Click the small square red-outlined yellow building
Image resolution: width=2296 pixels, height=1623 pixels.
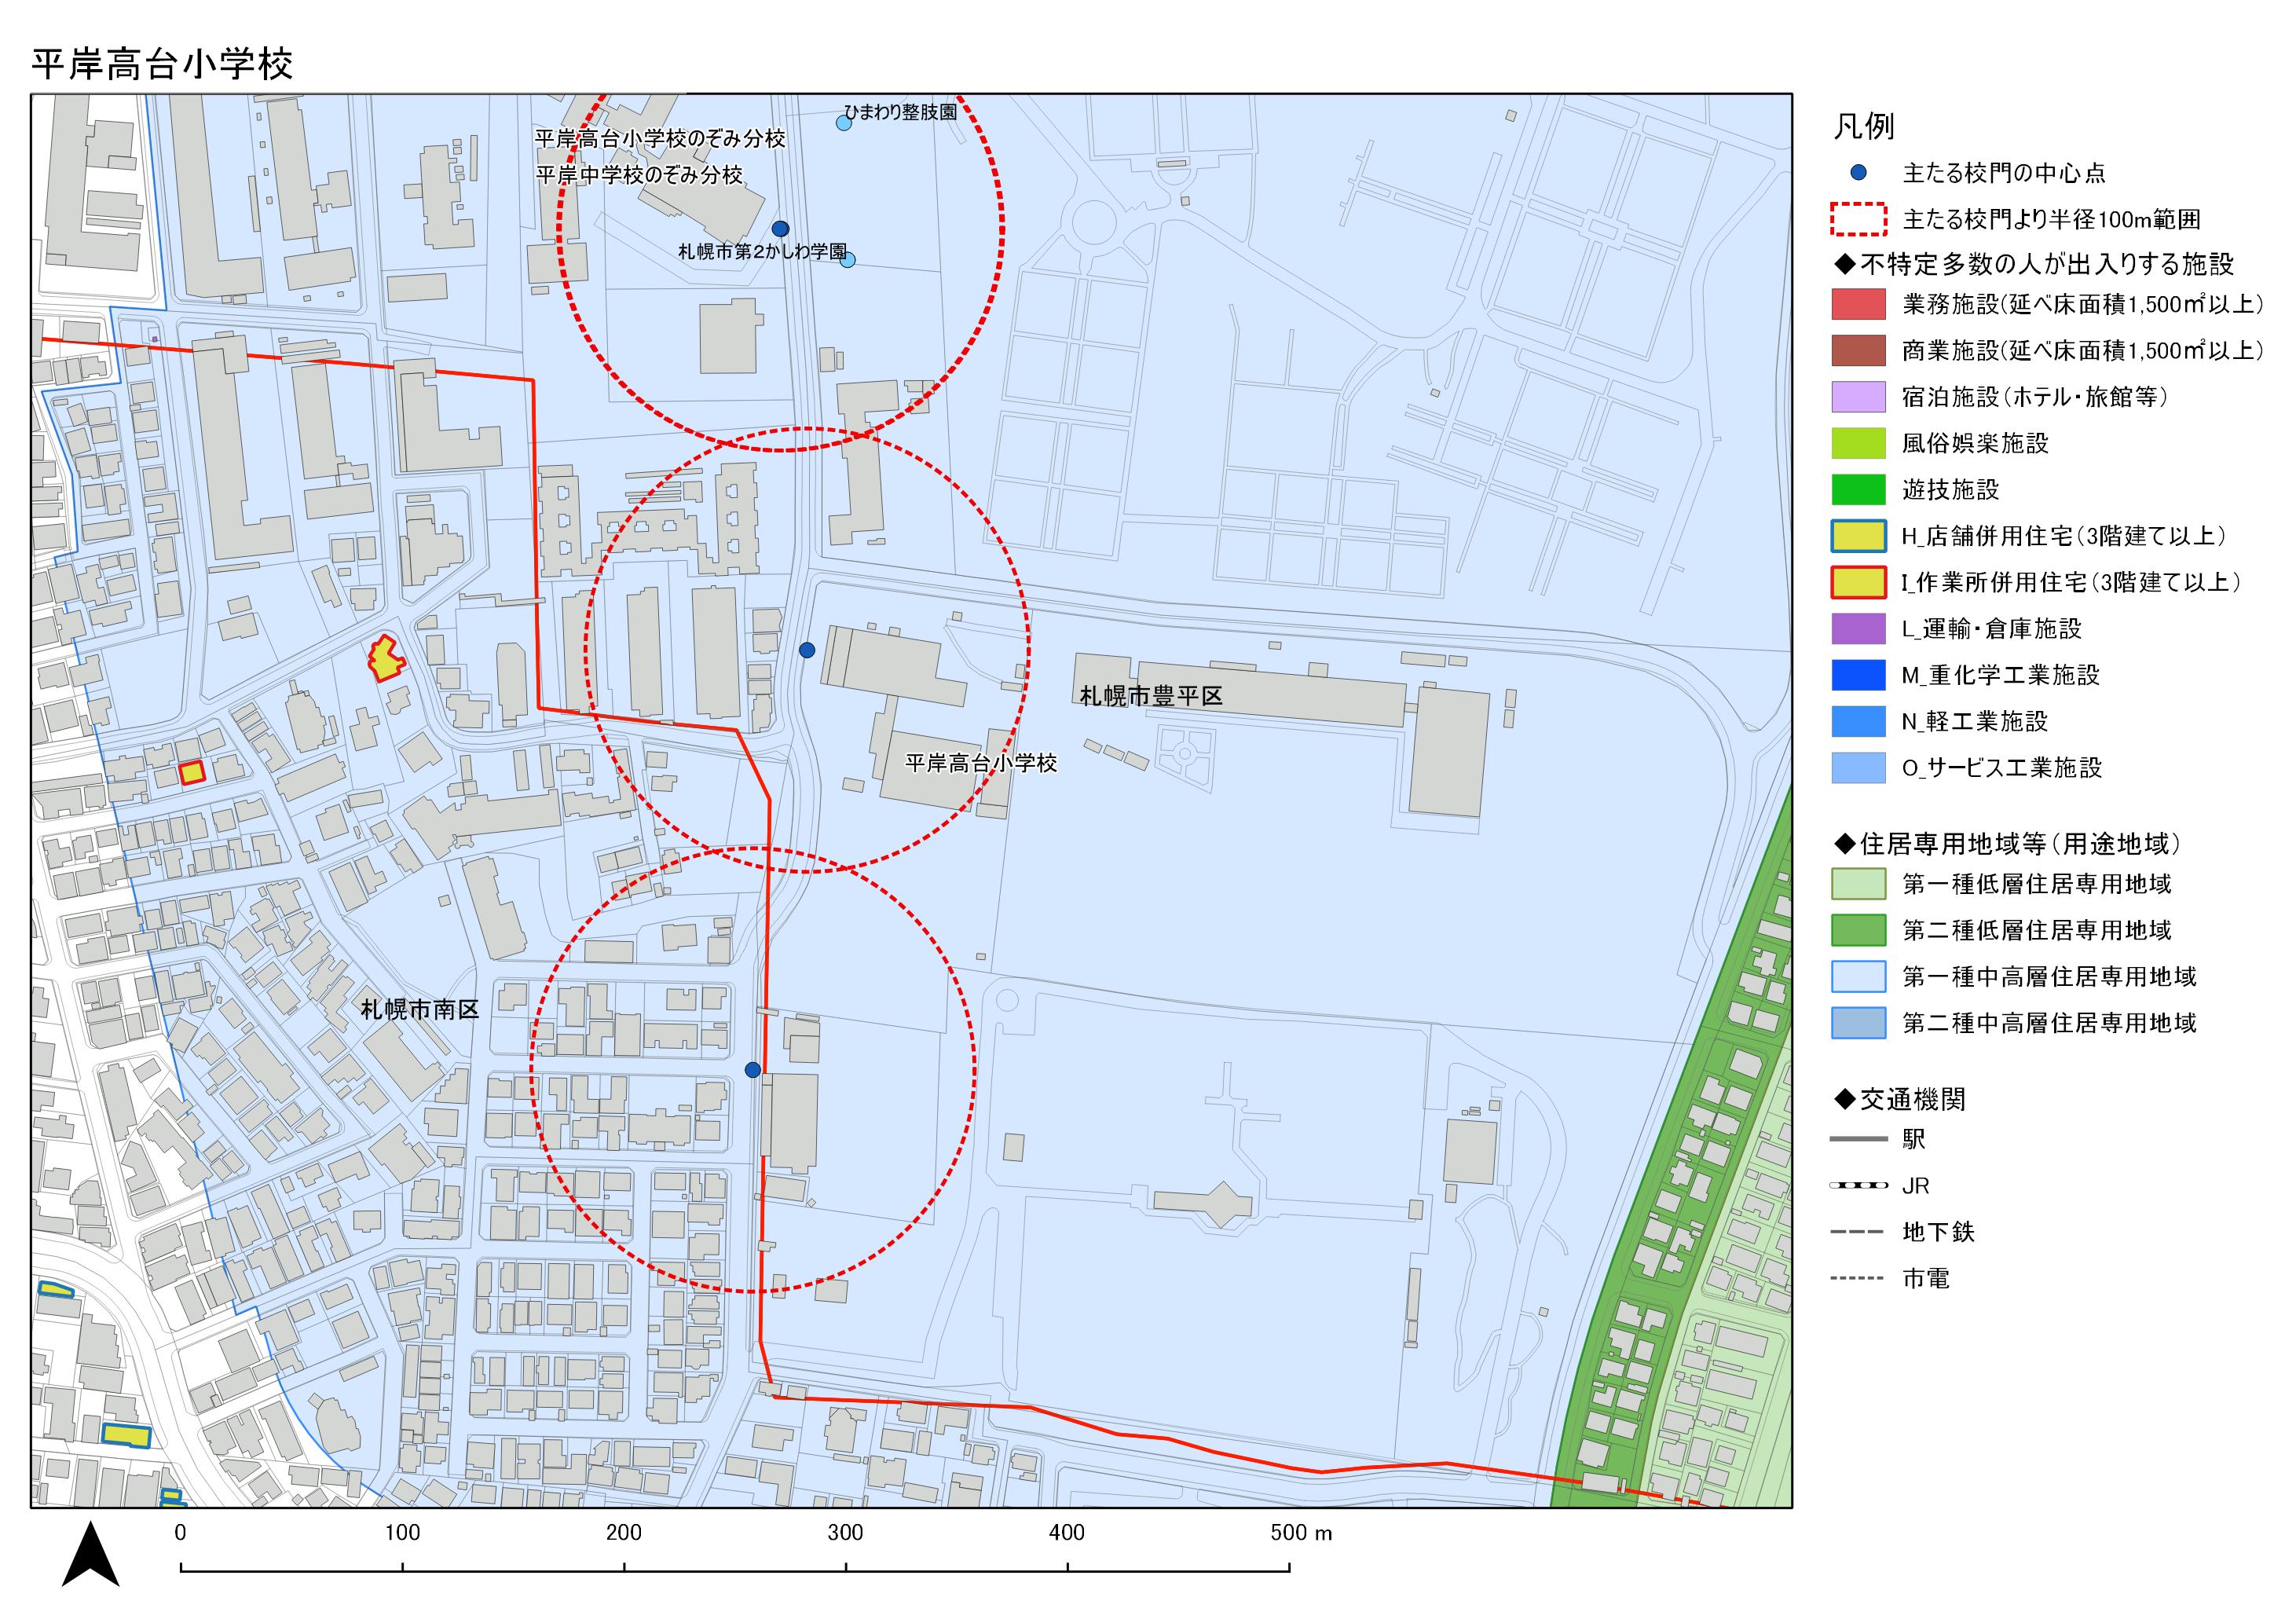[192, 772]
